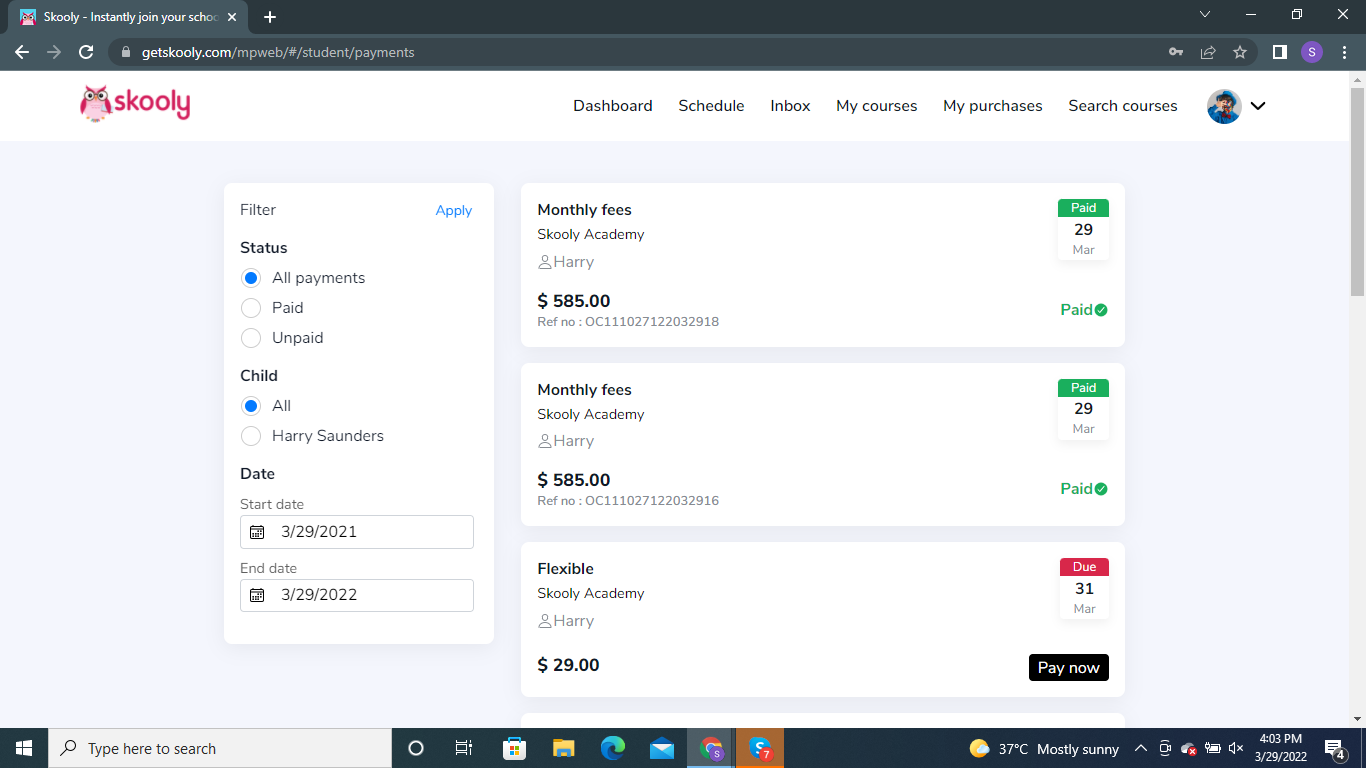Open the Chrome three-dot menu
This screenshot has width=1366, height=768.
[1343, 52]
